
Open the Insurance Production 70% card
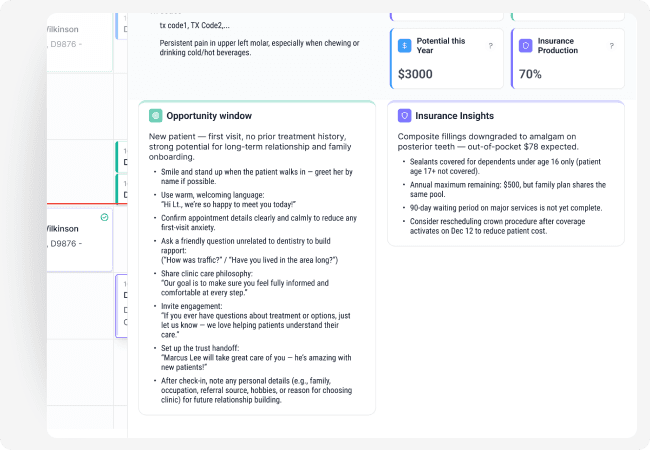(567, 60)
